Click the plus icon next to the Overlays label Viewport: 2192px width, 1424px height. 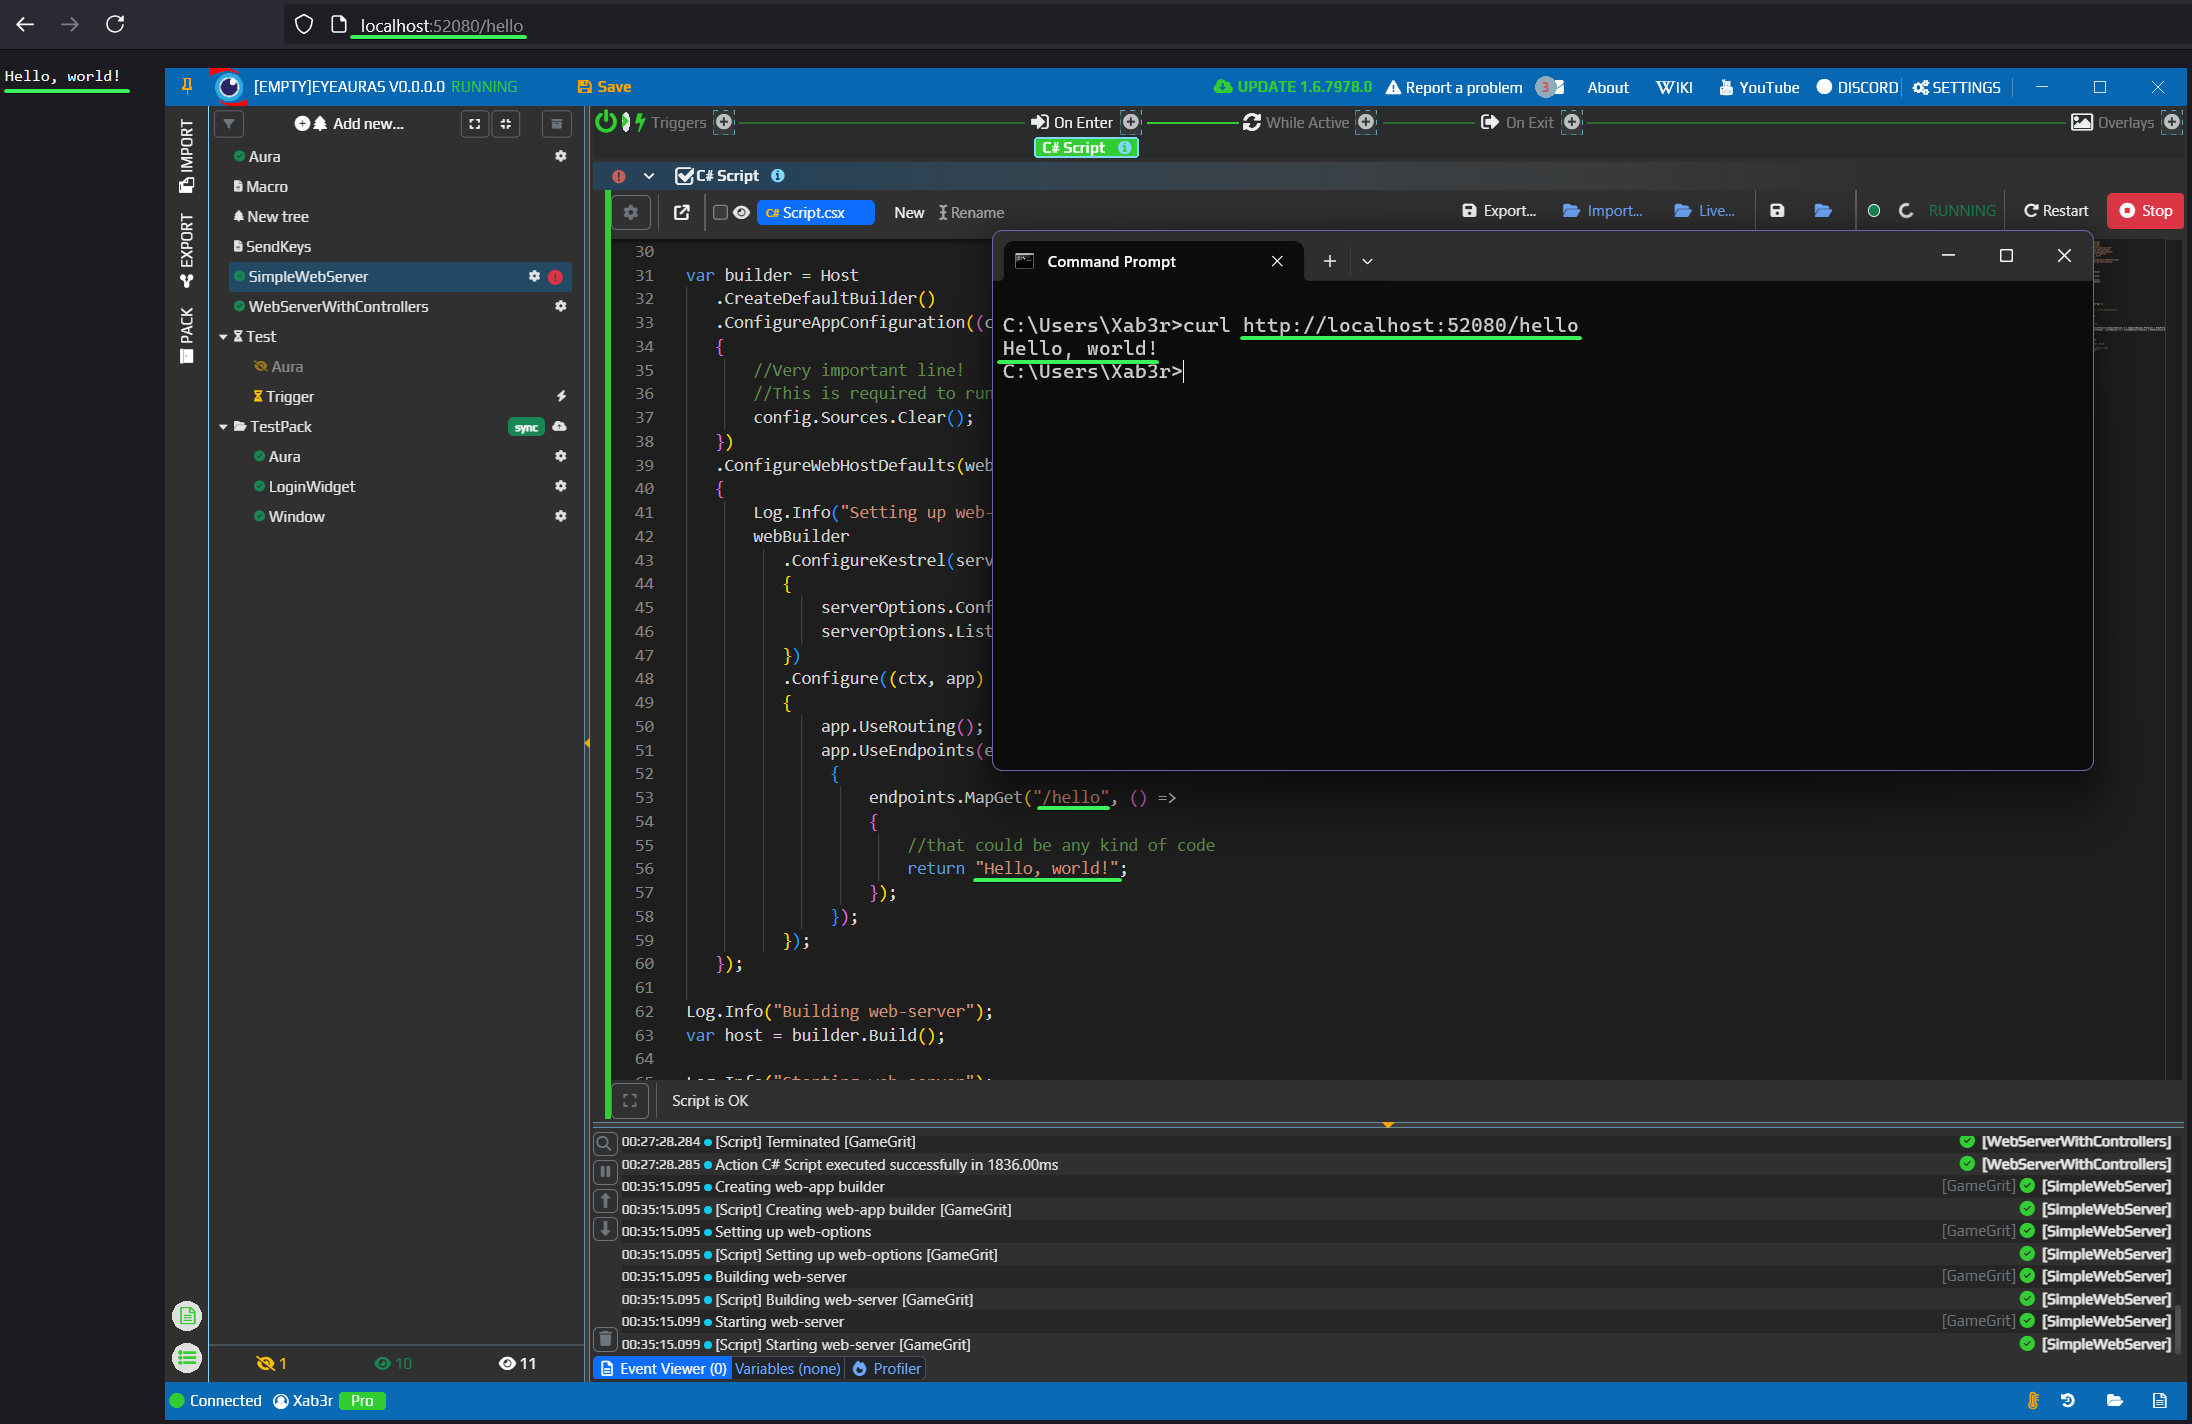2172,122
